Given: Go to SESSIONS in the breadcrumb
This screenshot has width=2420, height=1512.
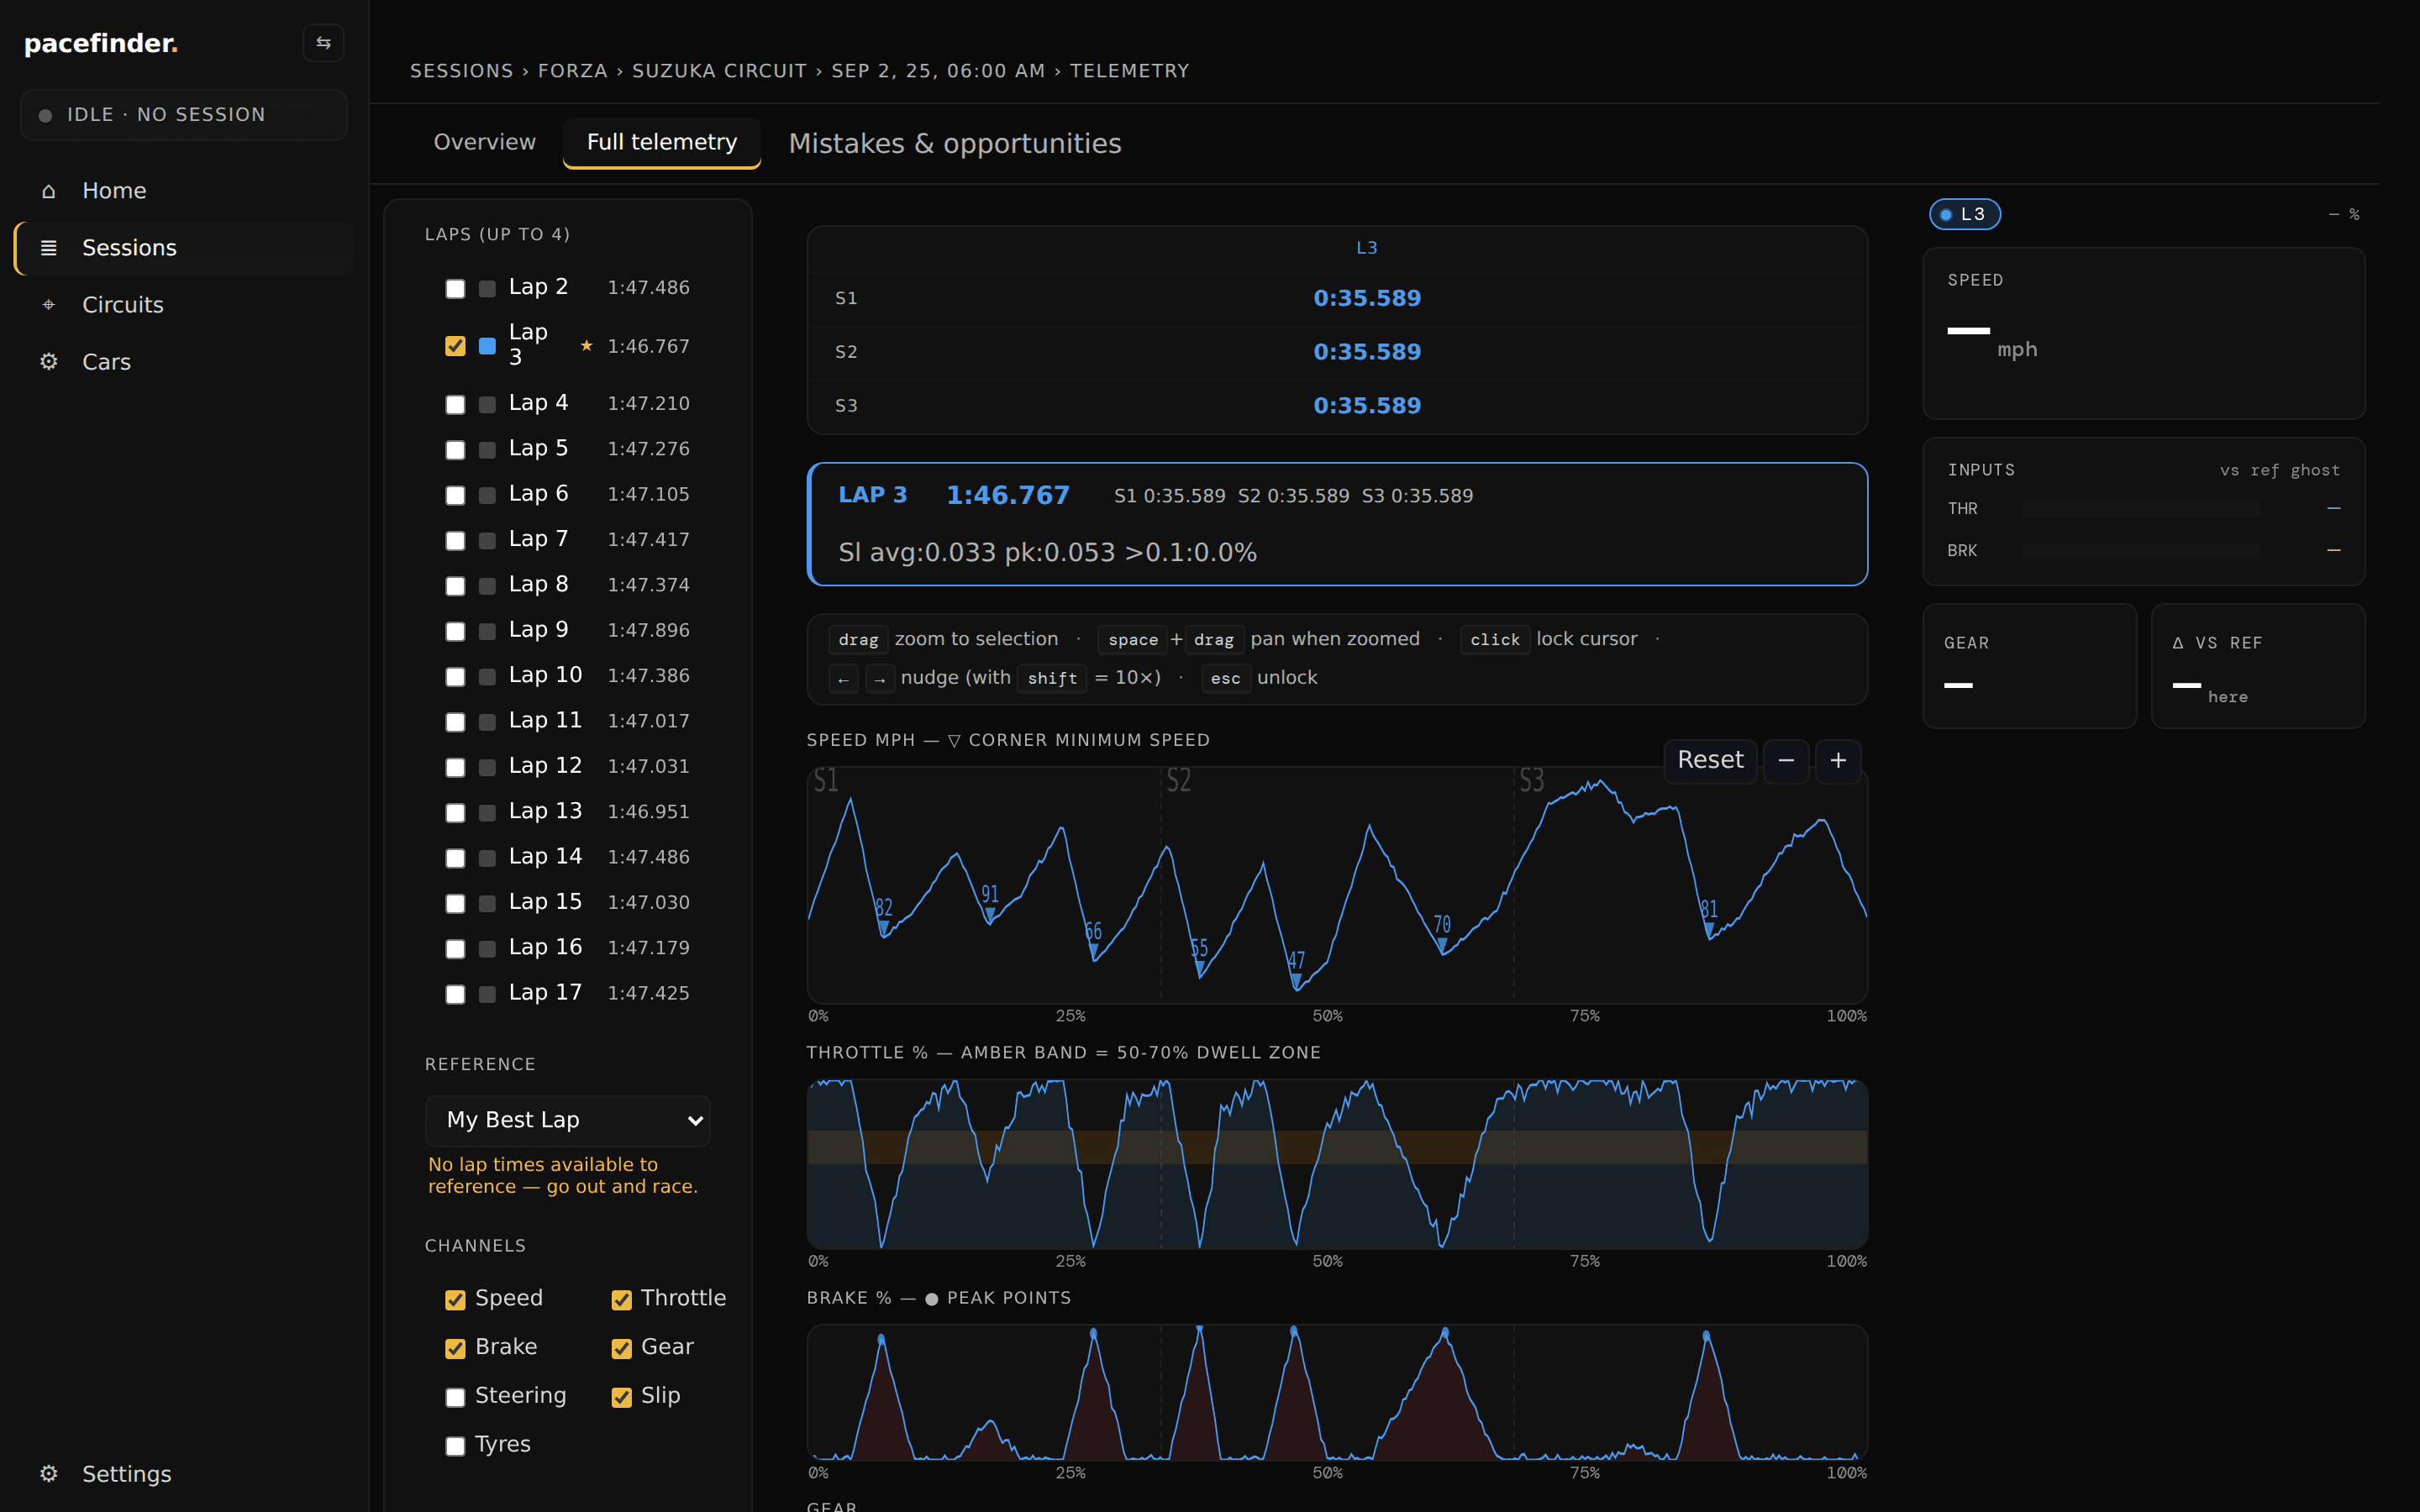Looking at the screenshot, I should 461,71.
